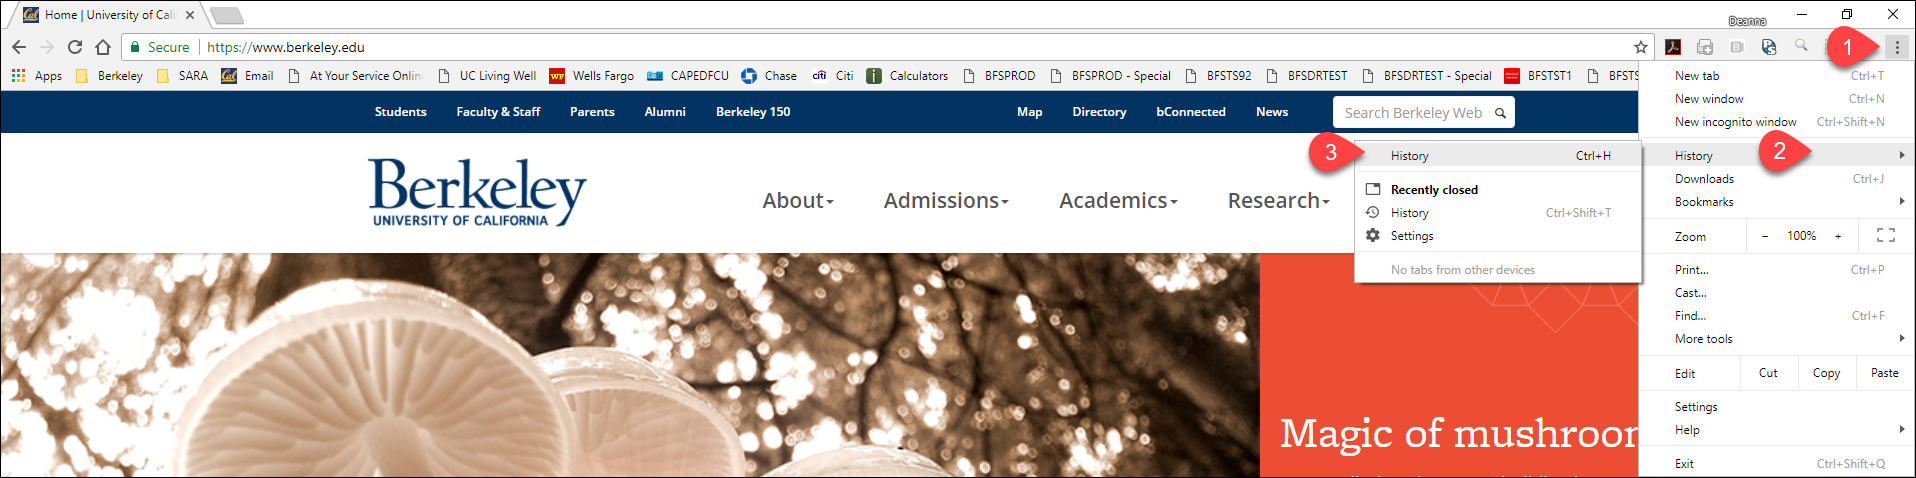Click the Faculty & Staff link
This screenshot has width=1916, height=478.
(498, 112)
